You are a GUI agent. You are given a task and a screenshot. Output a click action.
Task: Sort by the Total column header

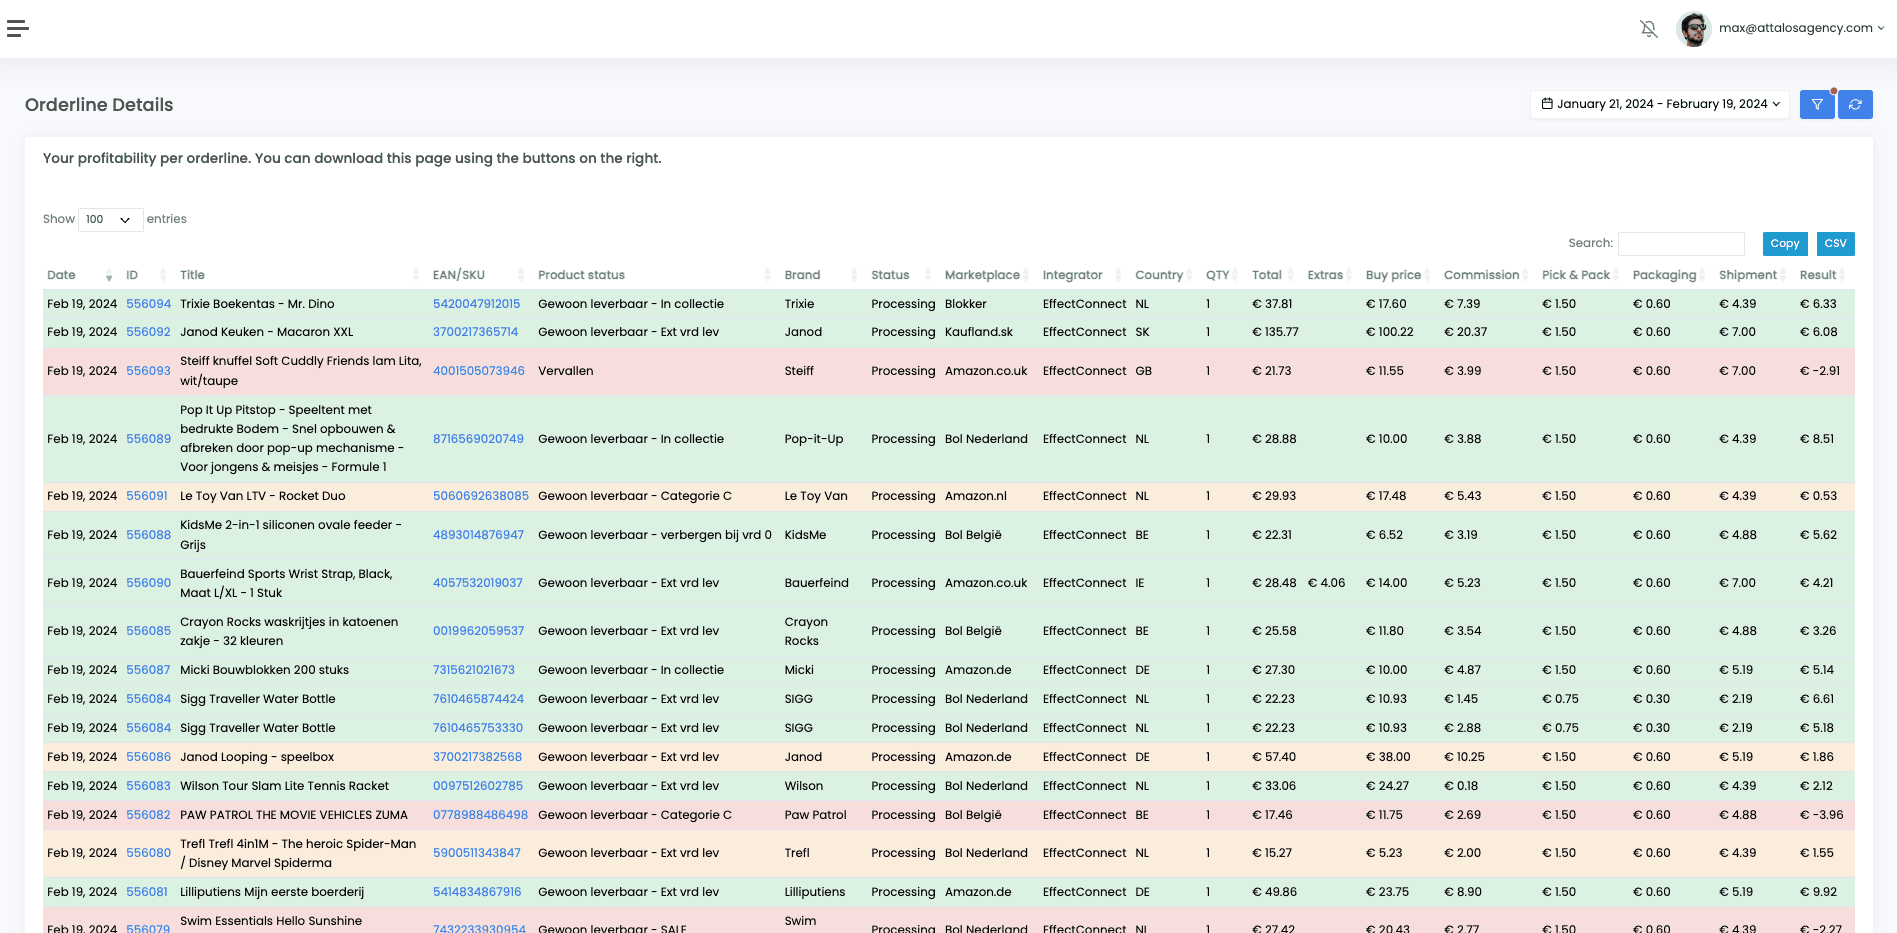tap(1275, 275)
